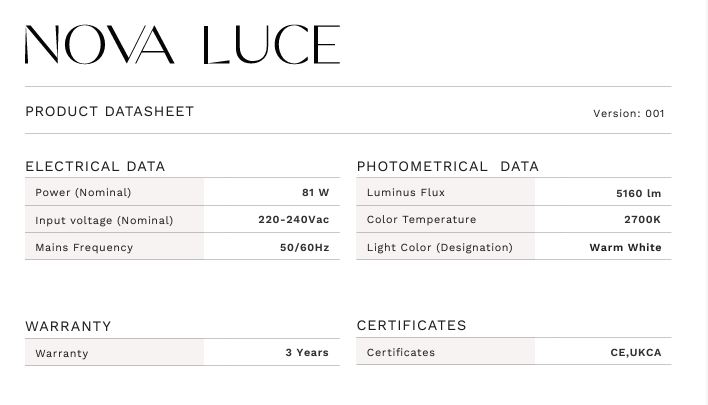Click the Luminus Flux label
The width and height of the screenshot is (708, 405).
[406, 193]
